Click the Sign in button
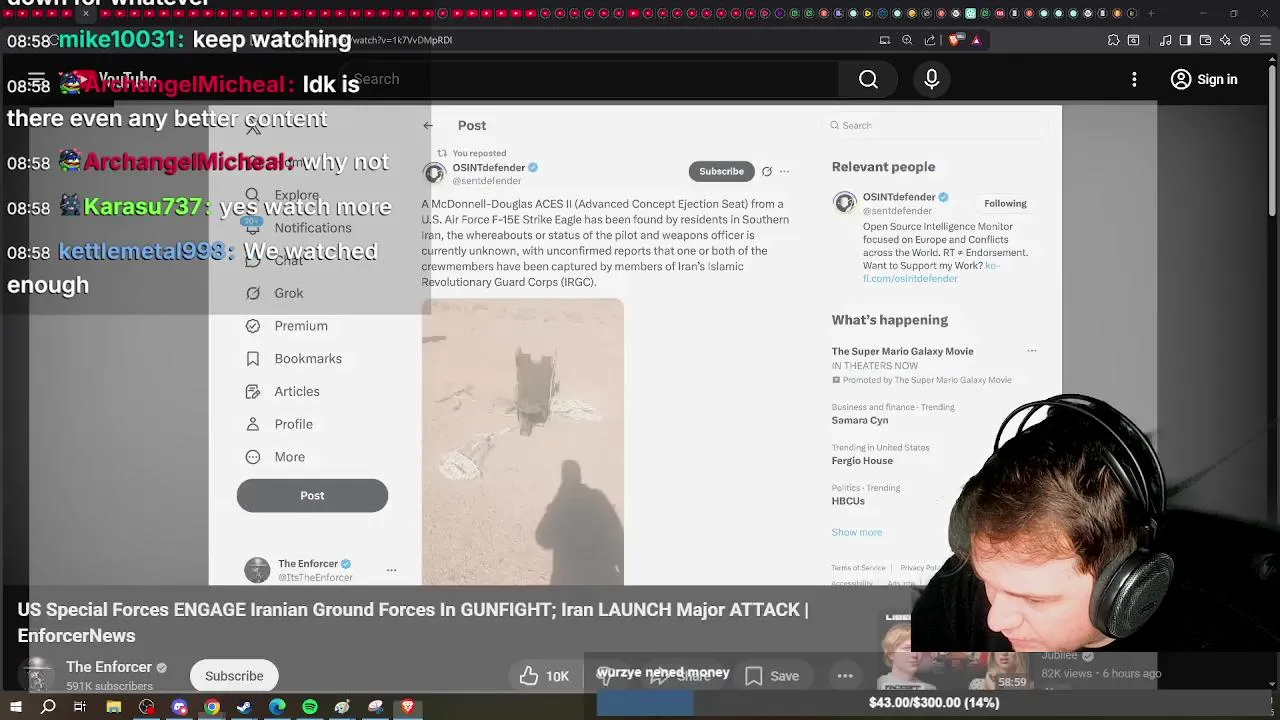This screenshot has height=720, width=1280. point(1204,79)
